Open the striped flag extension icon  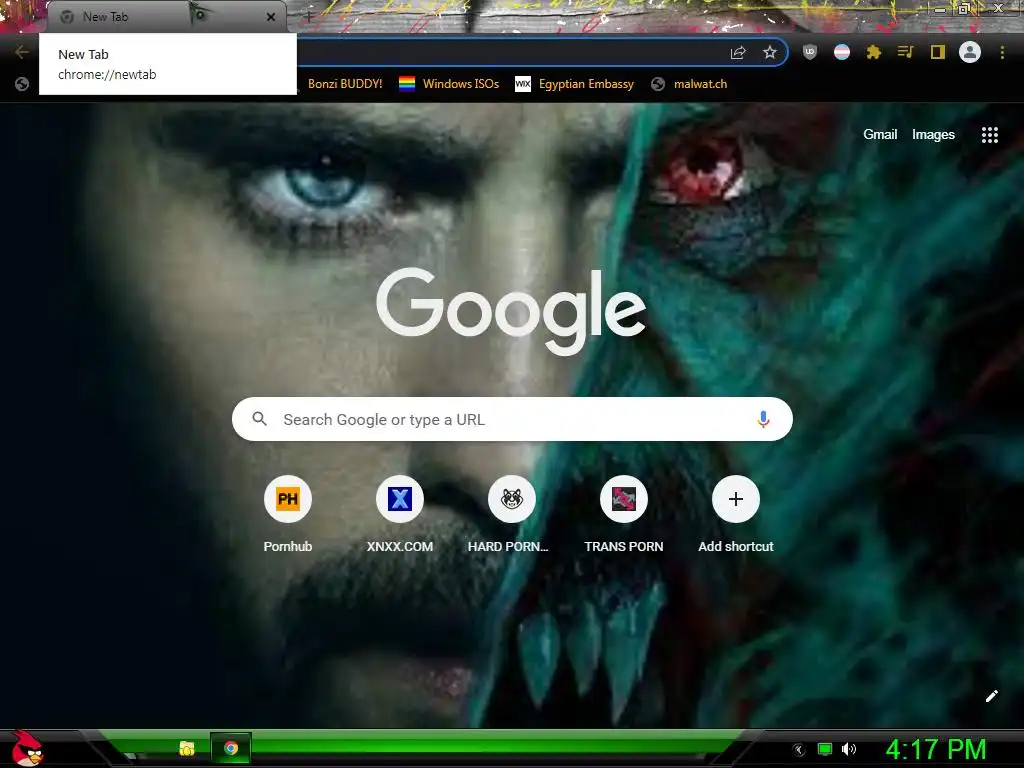click(x=842, y=52)
